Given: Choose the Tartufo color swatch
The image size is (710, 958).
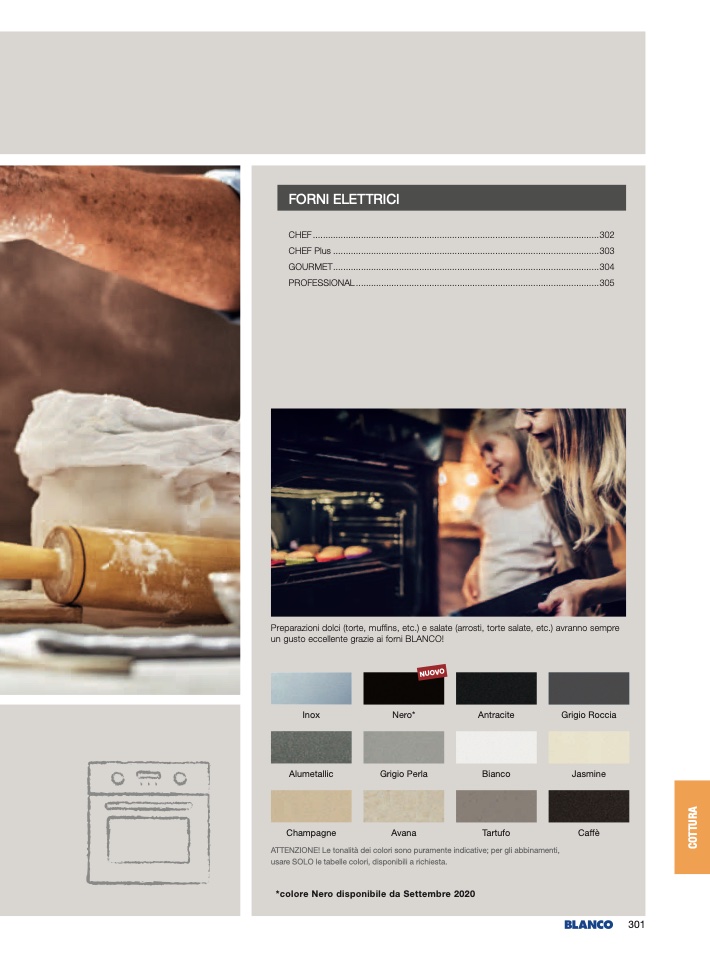Looking at the screenshot, I should click(x=496, y=806).
